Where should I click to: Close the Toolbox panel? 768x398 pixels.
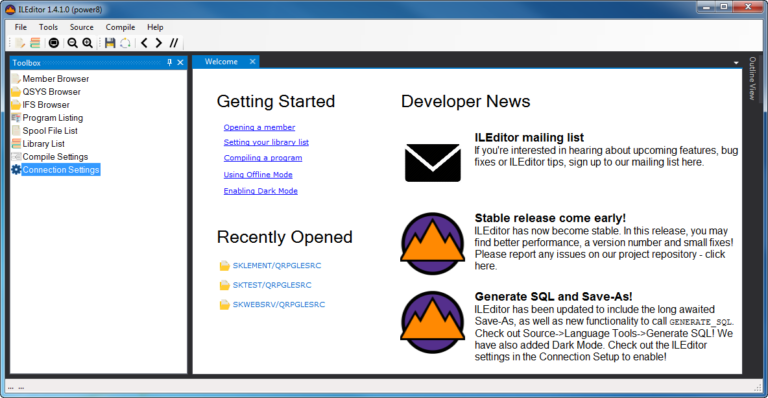[180, 63]
